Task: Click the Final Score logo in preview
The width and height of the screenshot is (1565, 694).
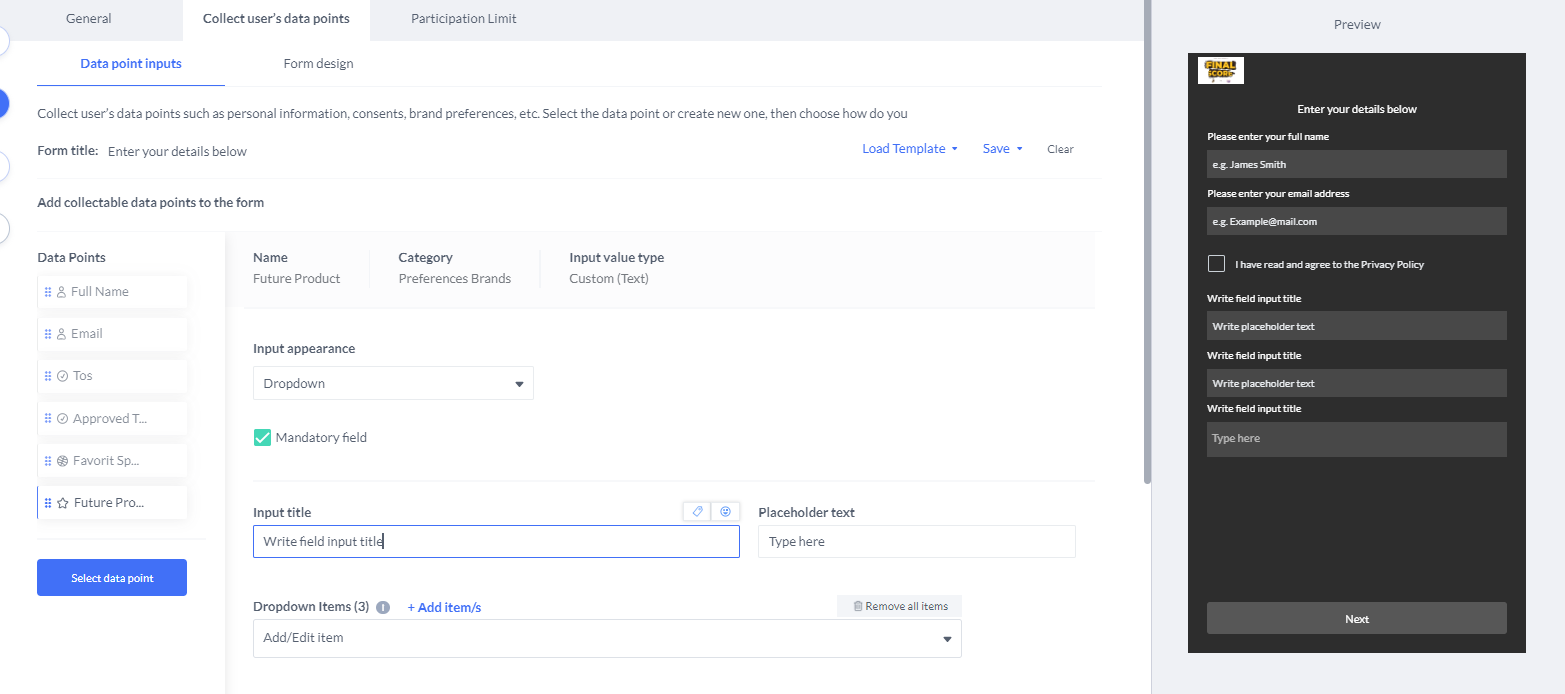Action: pyautogui.click(x=1220, y=70)
